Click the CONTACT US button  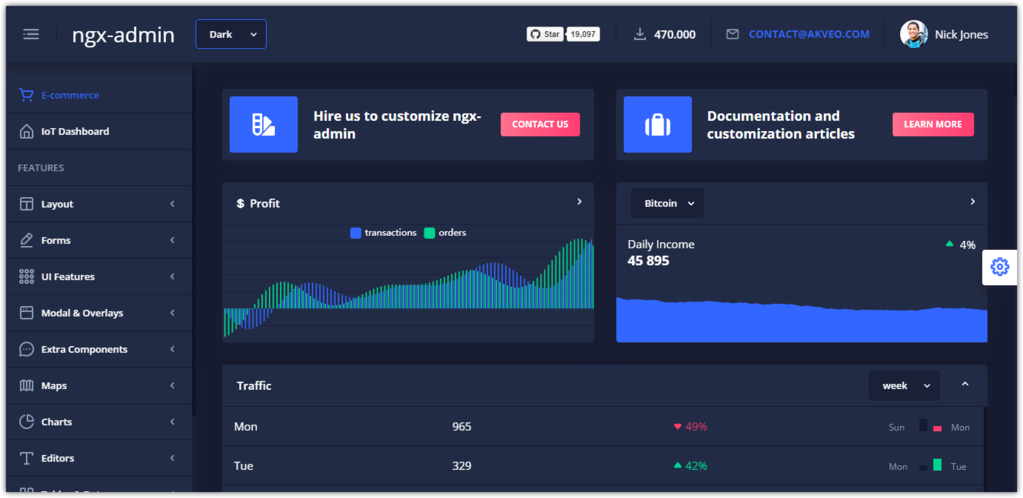tap(540, 124)
